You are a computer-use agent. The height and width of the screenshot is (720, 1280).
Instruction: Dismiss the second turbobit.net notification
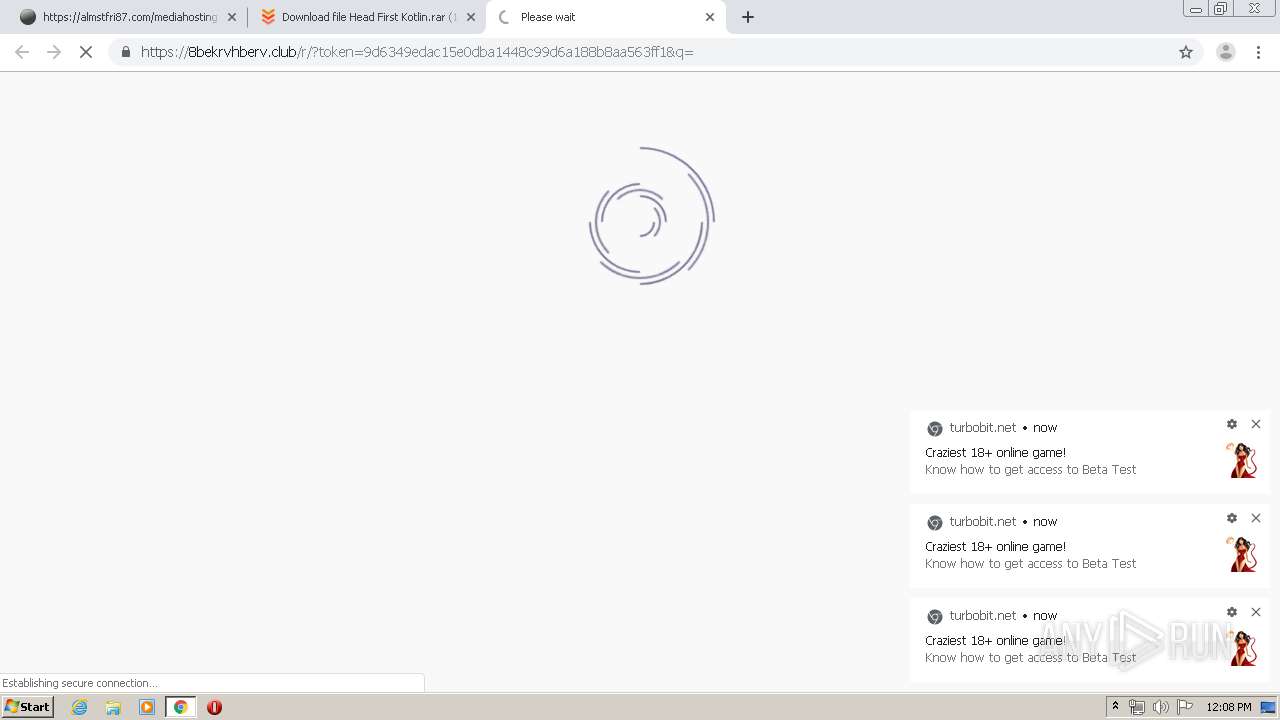pos(1256,518)
